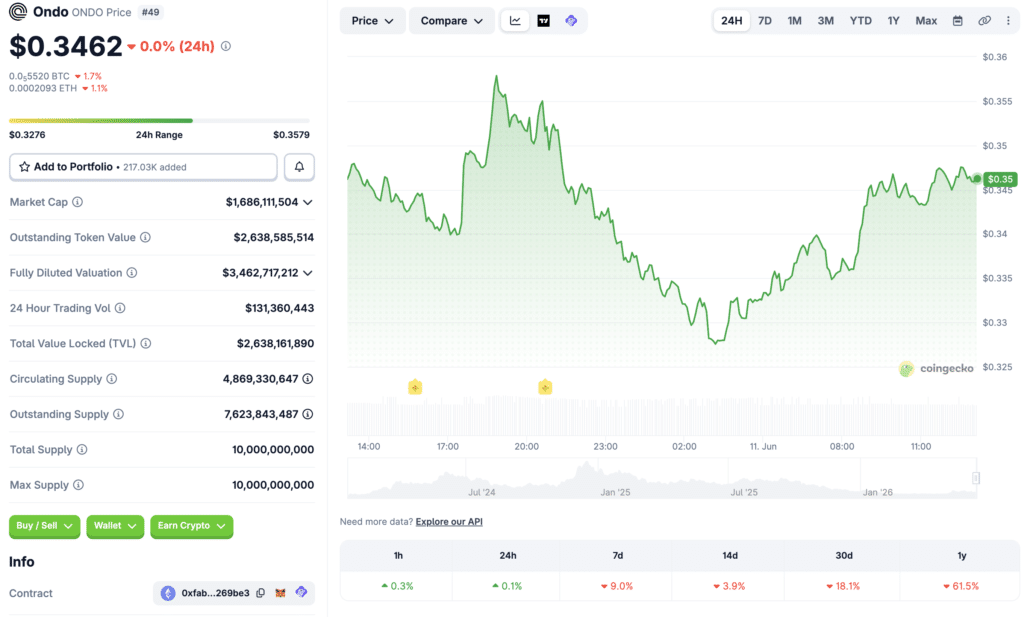Open info icon next to 24h price change
The width and height of the screenshot is (1024, 617).
click(226, 46)
